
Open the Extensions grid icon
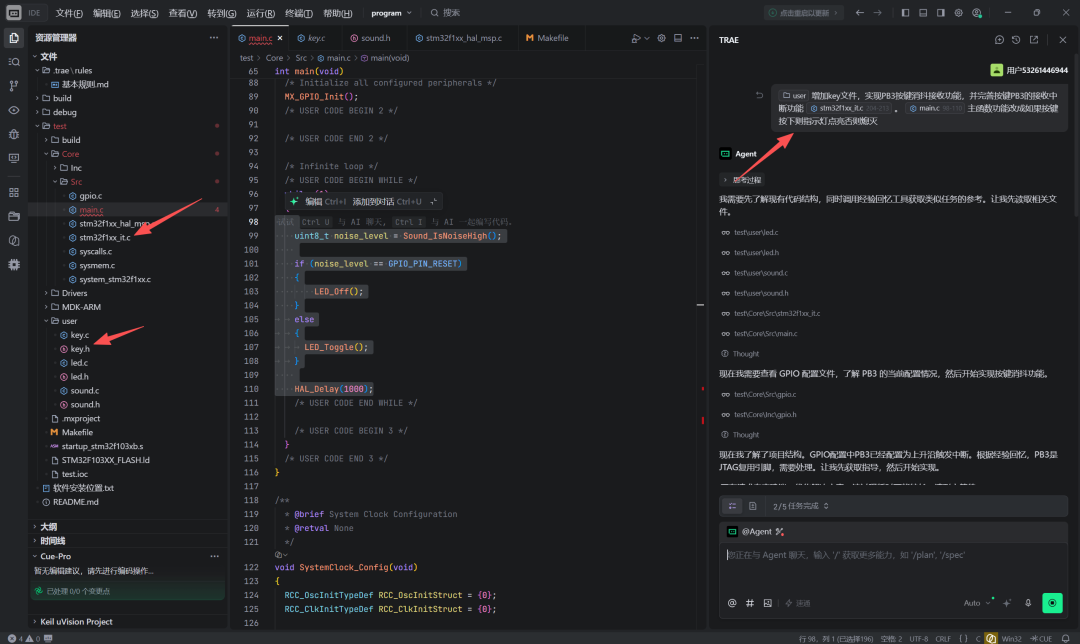[14, 193]
